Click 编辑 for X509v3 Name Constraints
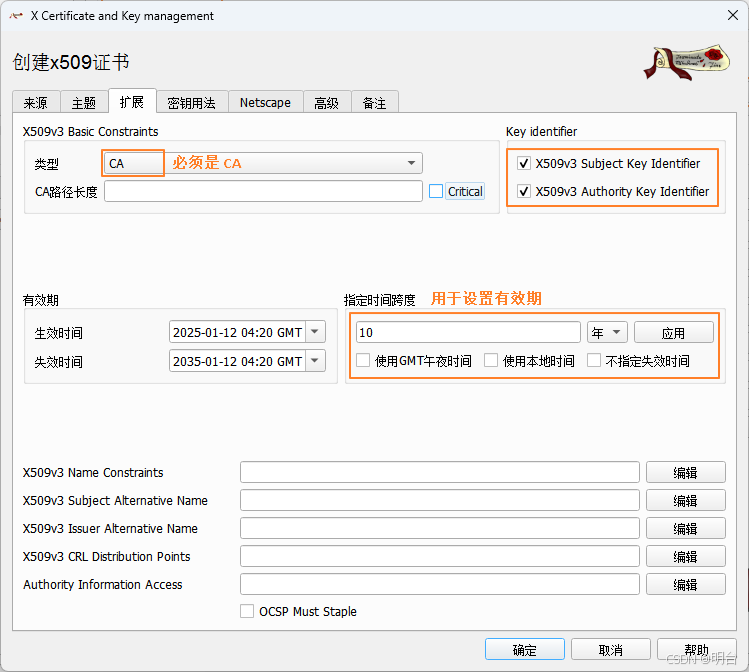 click(x=686, y=472)
